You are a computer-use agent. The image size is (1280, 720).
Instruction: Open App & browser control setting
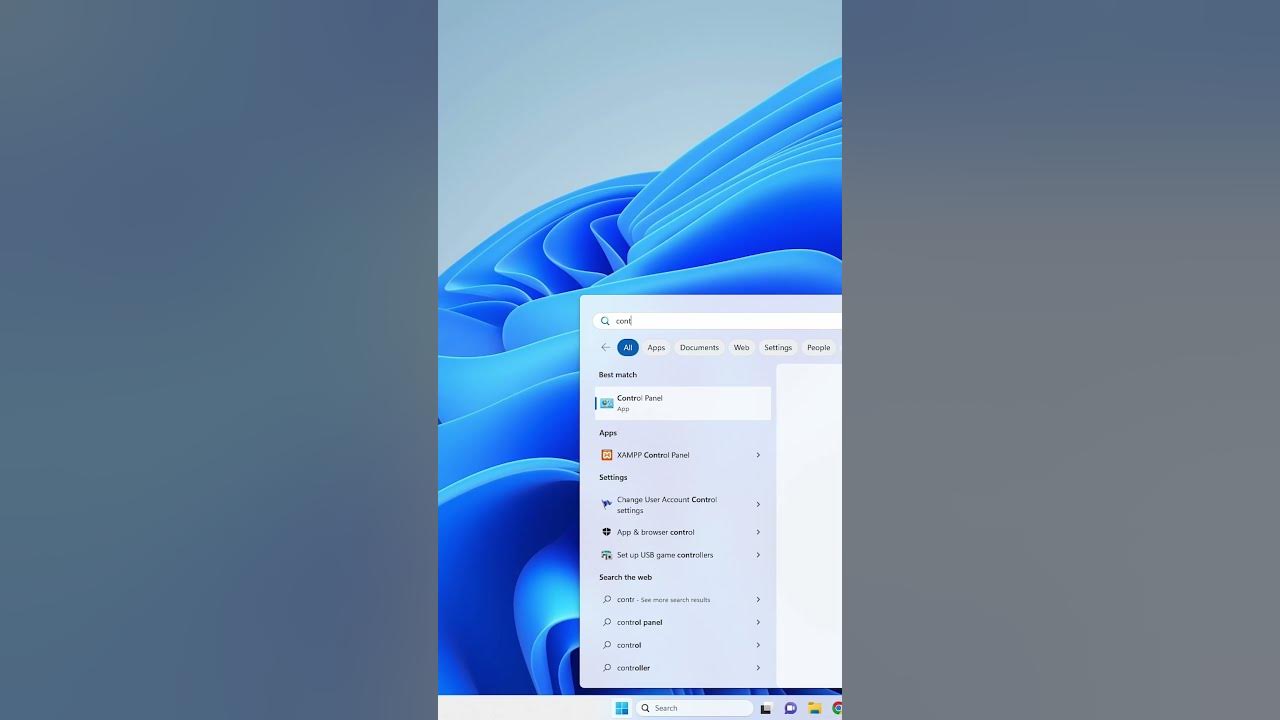coord(683,532)
